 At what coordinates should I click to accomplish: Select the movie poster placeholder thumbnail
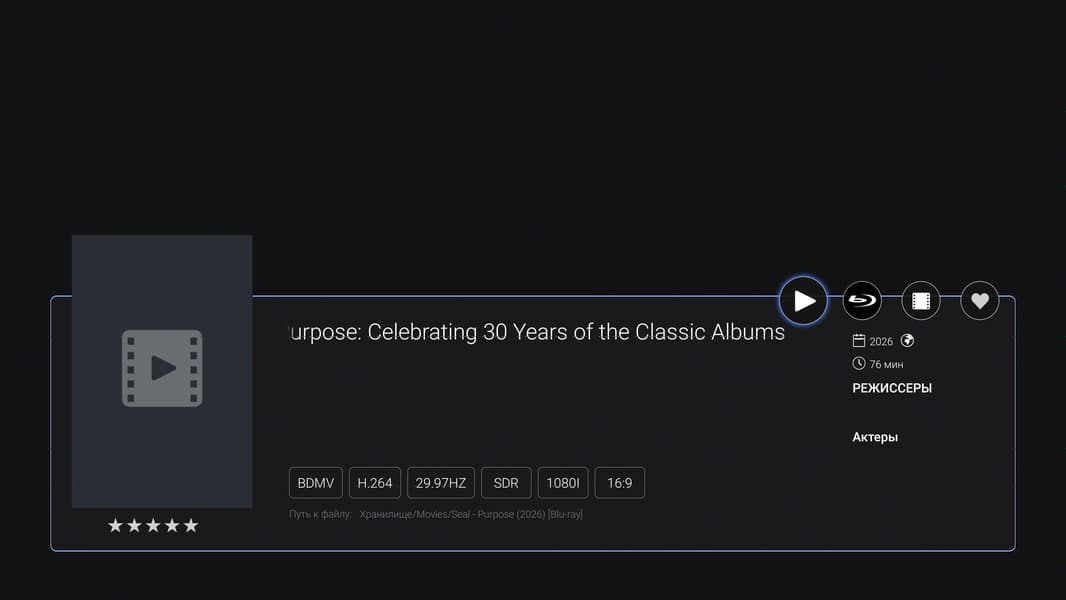[x=162, y=371]
